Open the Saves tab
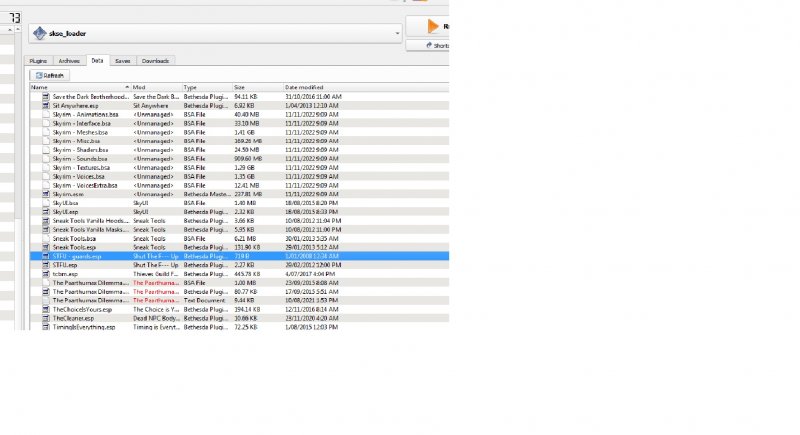This screenshot has width=800, height=435. point(122,61)
